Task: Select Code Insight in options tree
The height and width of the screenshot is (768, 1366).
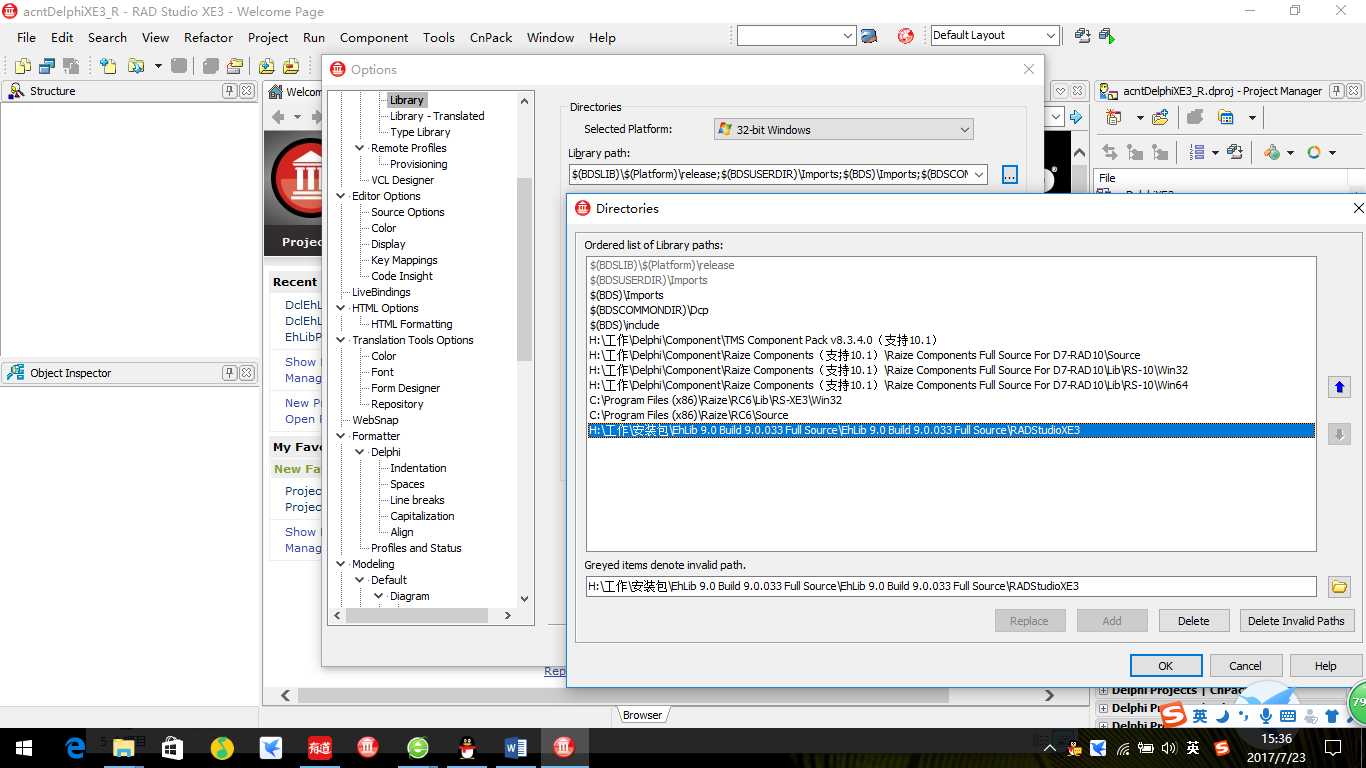Action: click(402, 276)
